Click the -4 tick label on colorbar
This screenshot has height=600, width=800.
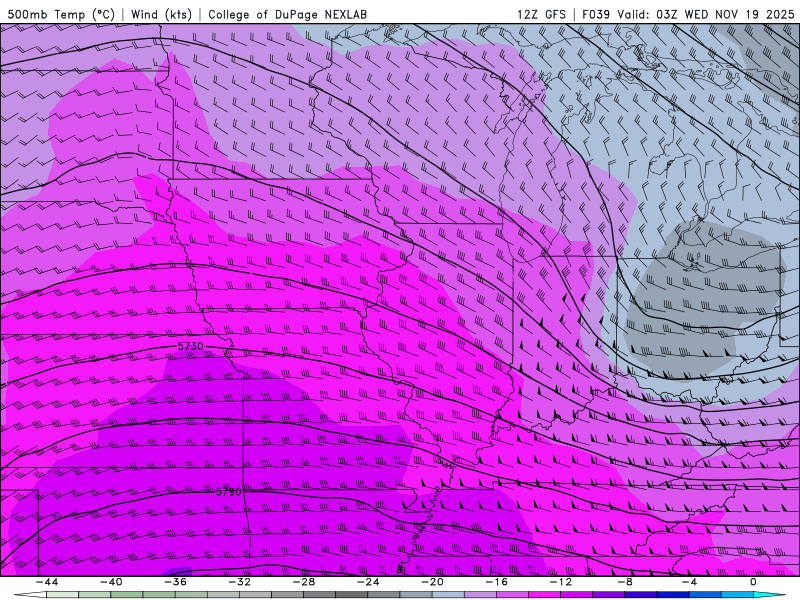pos(689,582)
